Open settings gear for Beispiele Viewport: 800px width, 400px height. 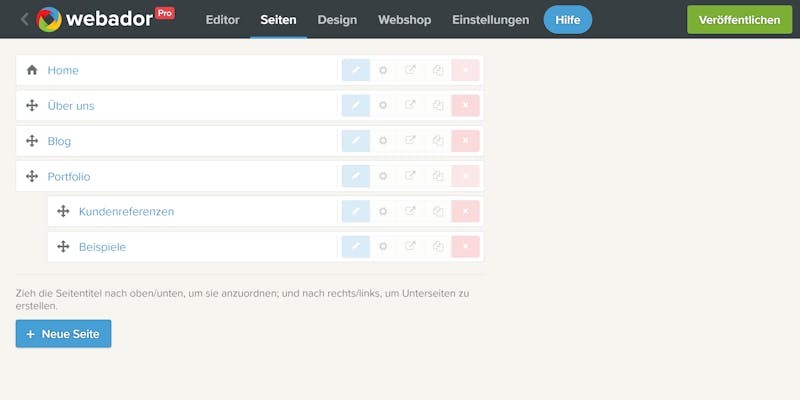383,246
